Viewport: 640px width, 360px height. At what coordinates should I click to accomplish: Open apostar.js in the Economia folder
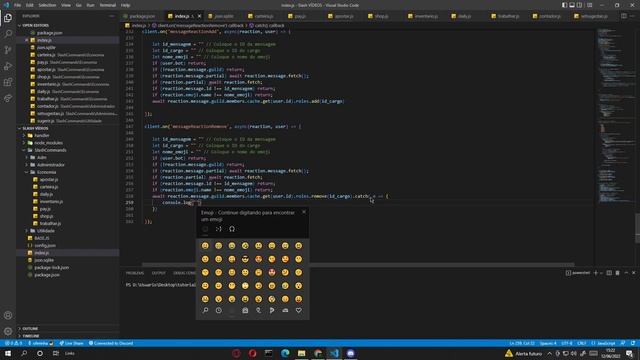click(x=49, y=180)
